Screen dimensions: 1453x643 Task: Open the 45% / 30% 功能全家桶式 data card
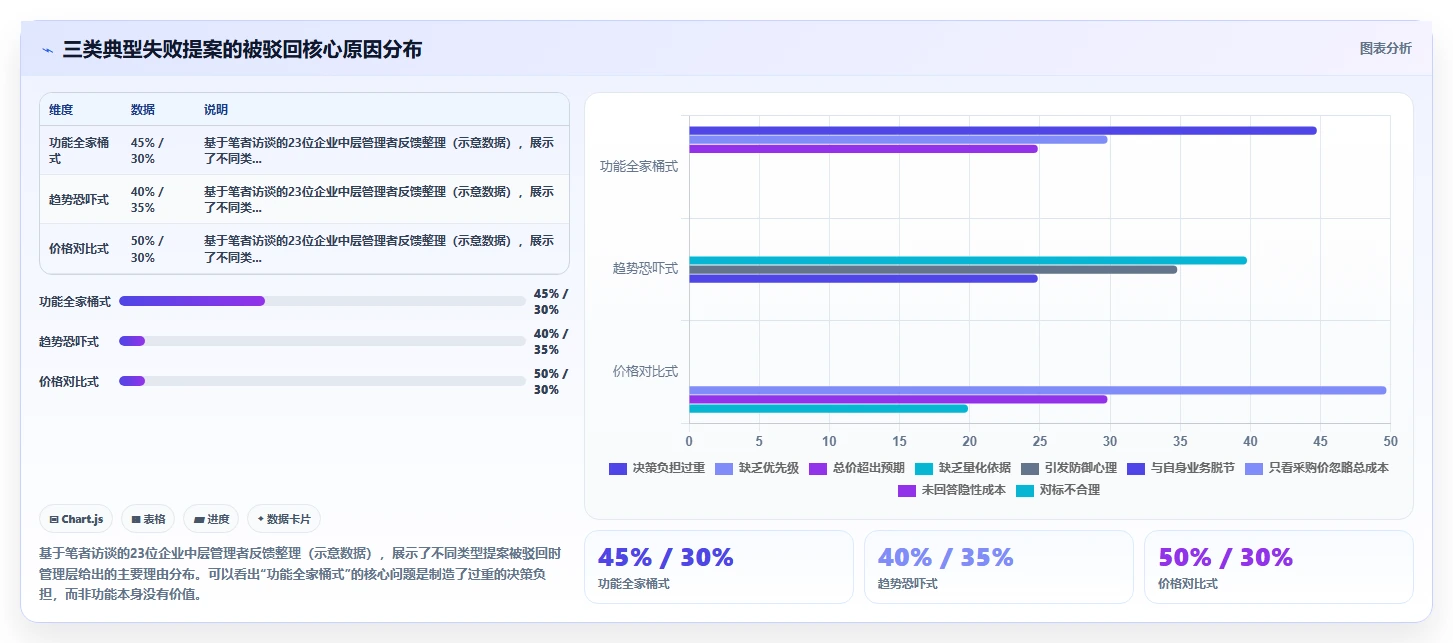(718, 567)
